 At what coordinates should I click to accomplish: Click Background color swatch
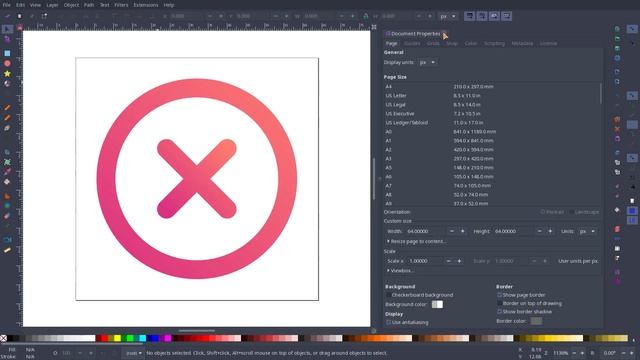(437, 304)
